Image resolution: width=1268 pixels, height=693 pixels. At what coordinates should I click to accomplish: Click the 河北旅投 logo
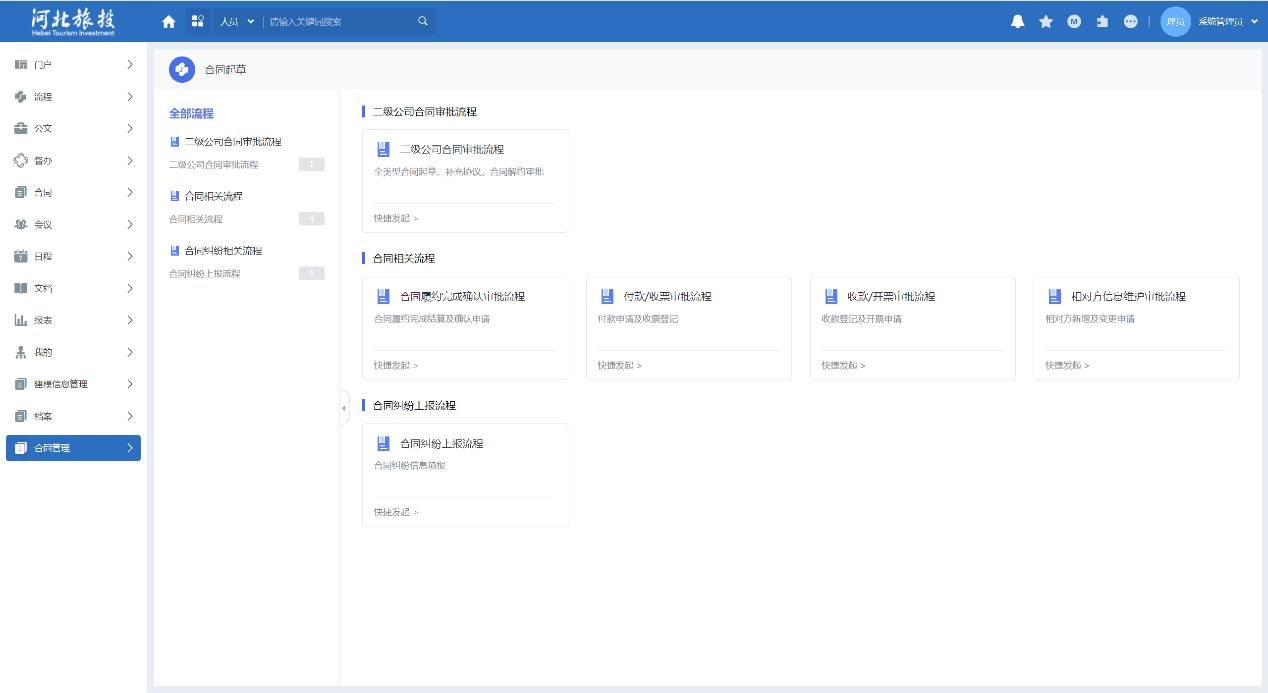(x=73, y=21)
